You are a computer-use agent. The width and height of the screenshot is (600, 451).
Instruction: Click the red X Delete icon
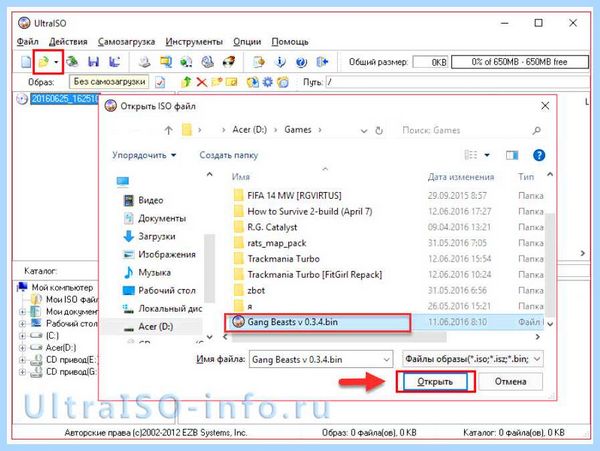pyautogui.click(x=202, y=82)
